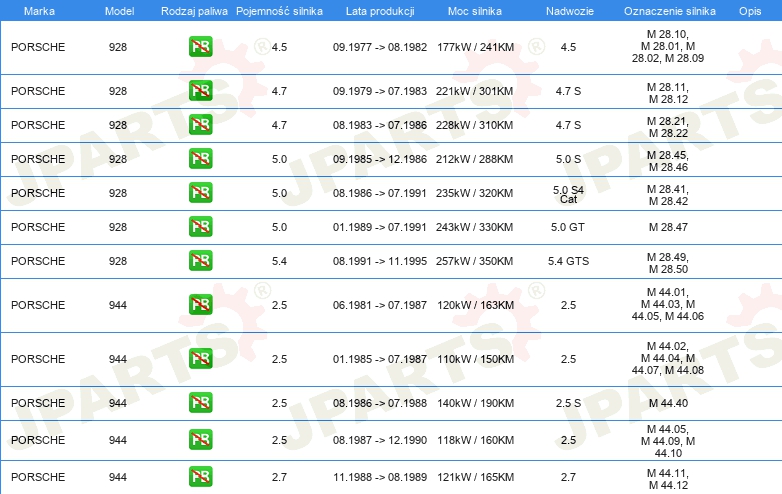
Task: Click the body type 2.5 S
Action: (x=569, y=403)
